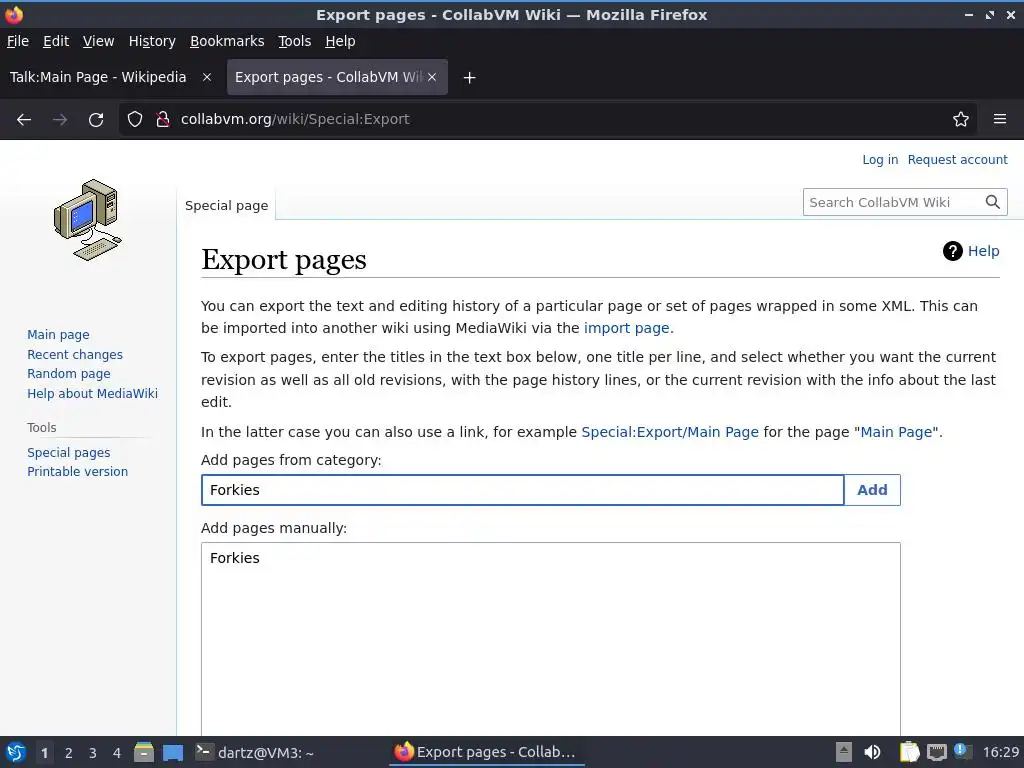The width and height of the screenshot is (1024, 768).
Task: Open the Tools menu
Action: (295, 41)
